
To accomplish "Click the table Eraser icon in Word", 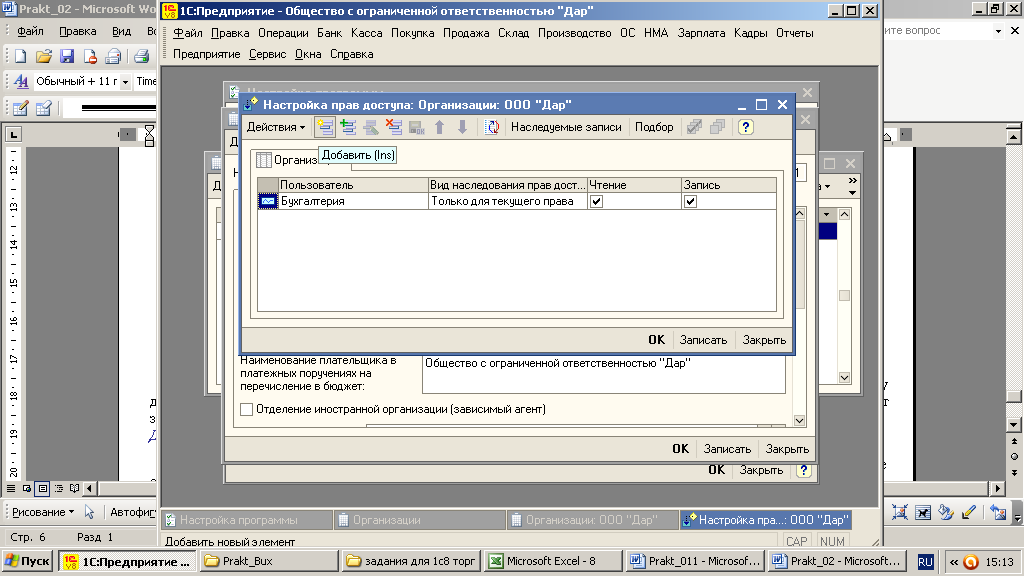I will point(44,108).
